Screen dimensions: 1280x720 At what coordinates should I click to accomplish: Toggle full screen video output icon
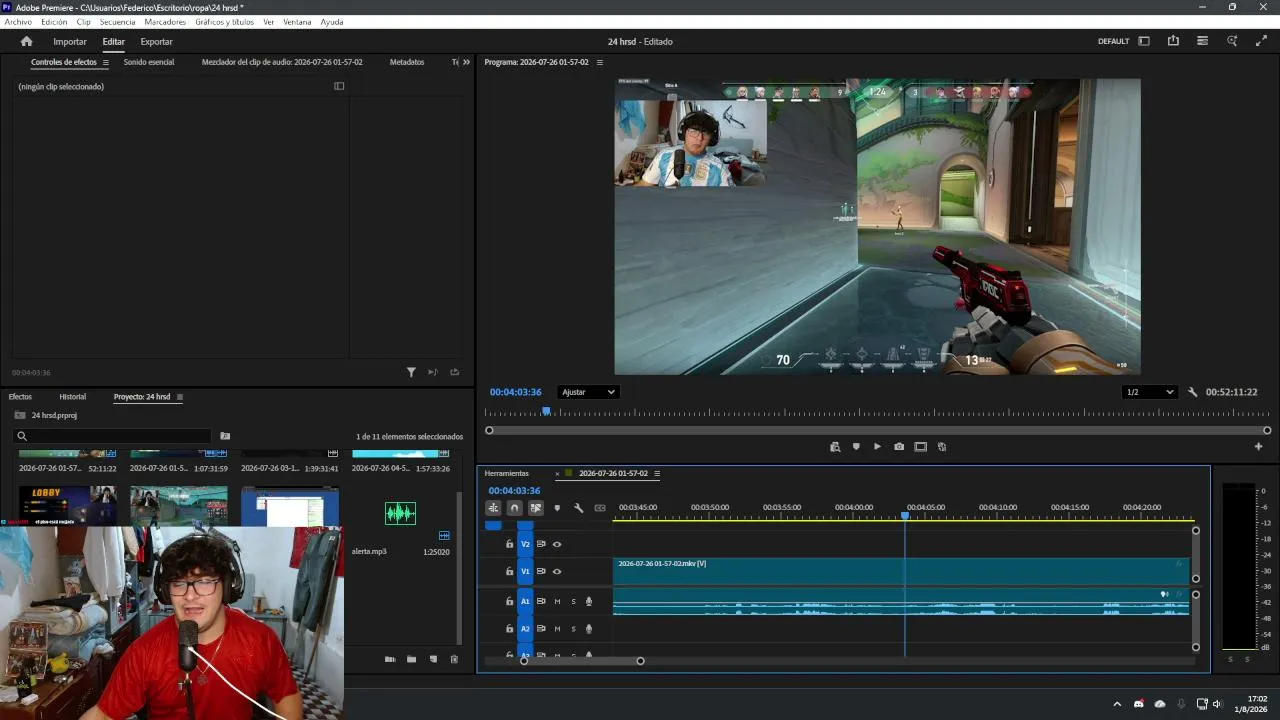pyautogui.click(x=1260, y=41)
